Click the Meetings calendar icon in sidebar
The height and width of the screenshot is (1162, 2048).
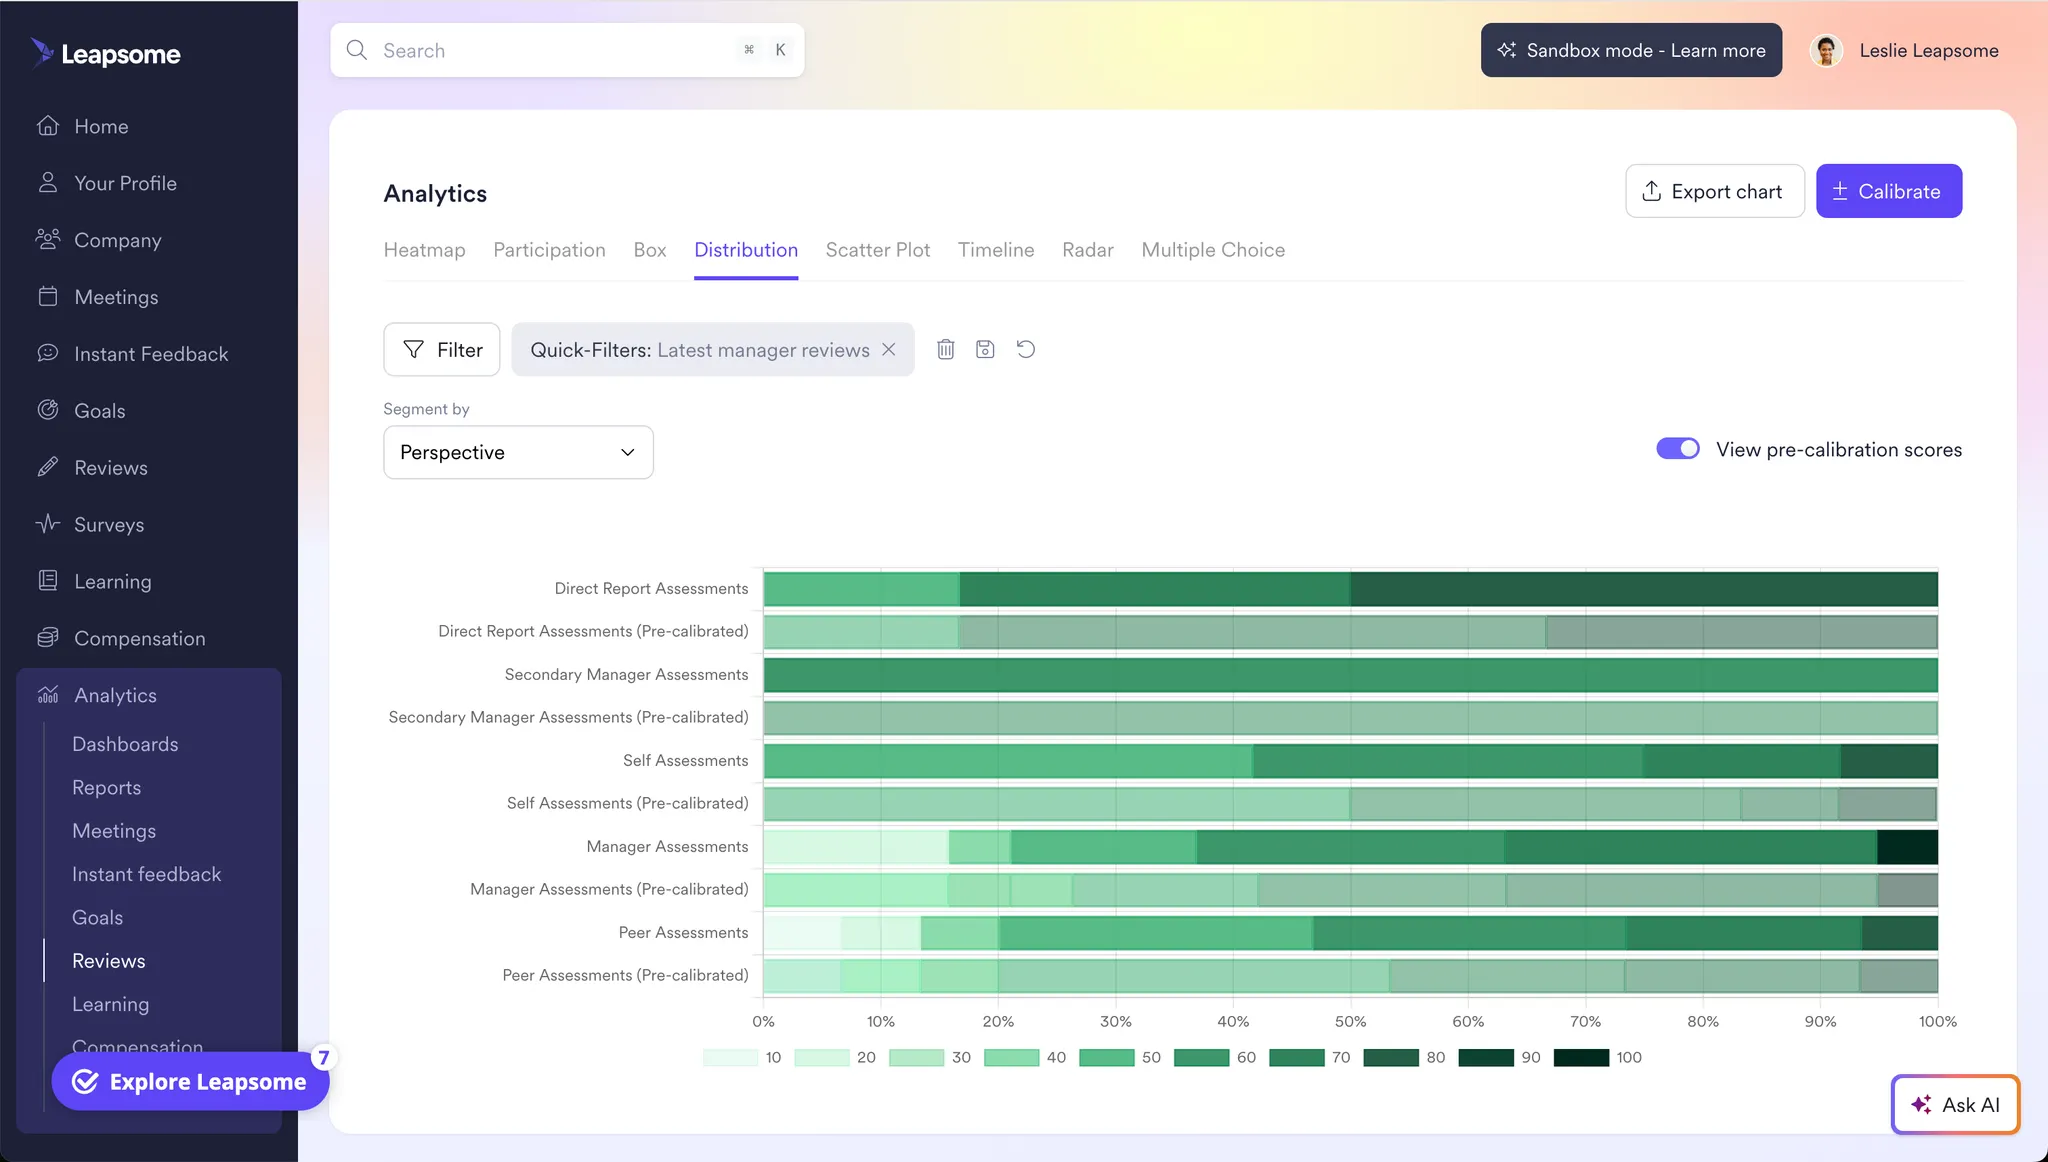coord(48,297)
